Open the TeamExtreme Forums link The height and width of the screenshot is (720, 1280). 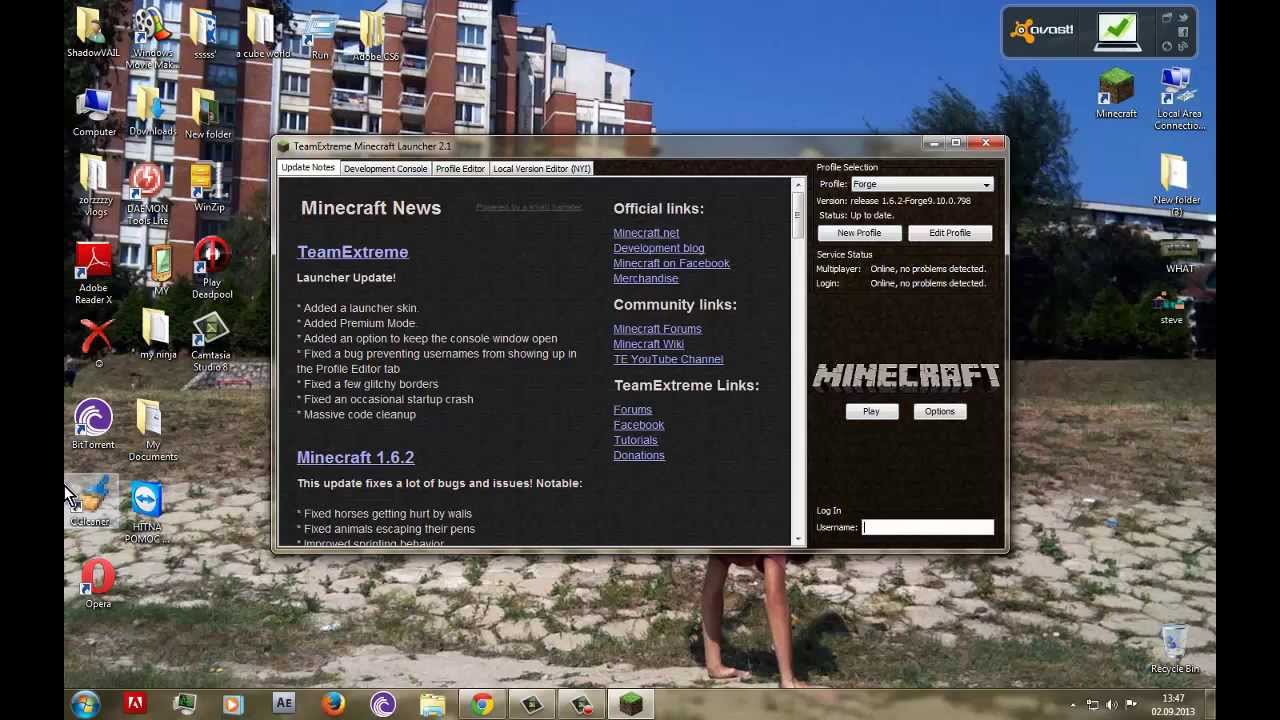tap(632, 410)
